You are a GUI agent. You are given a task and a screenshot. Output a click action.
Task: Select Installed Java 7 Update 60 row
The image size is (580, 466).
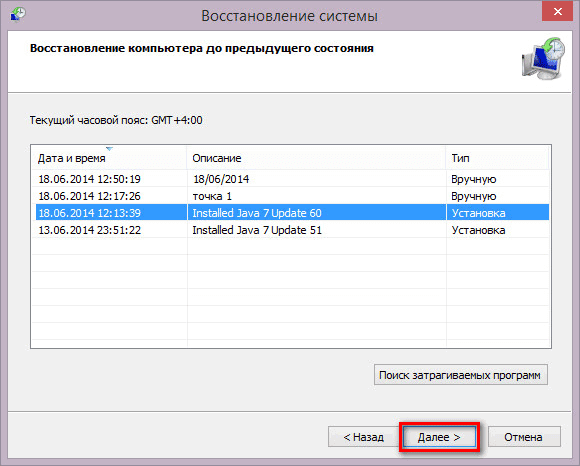pyautogui.click(x=290, y=213)
